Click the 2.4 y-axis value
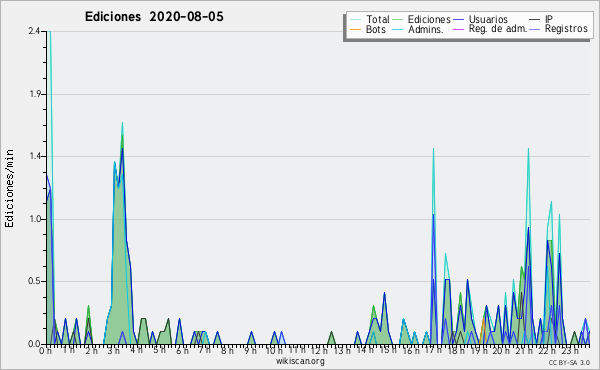The image size is (600, 370). [x=34, y=31]
